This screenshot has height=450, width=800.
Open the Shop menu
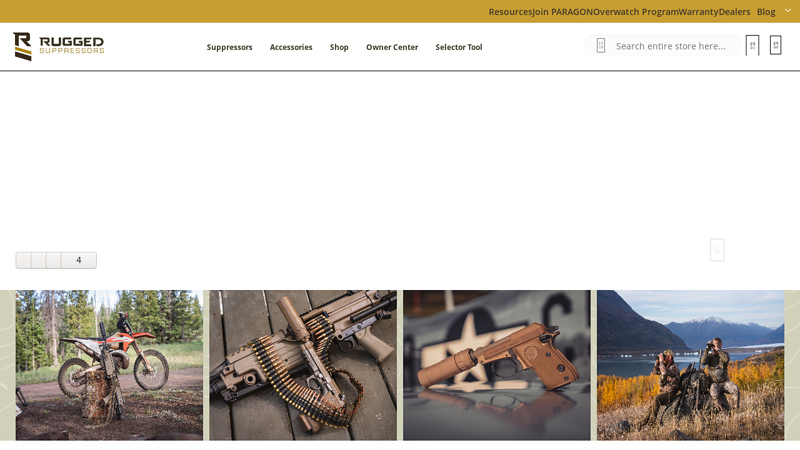pyautogui.click(x=339, y=47)
